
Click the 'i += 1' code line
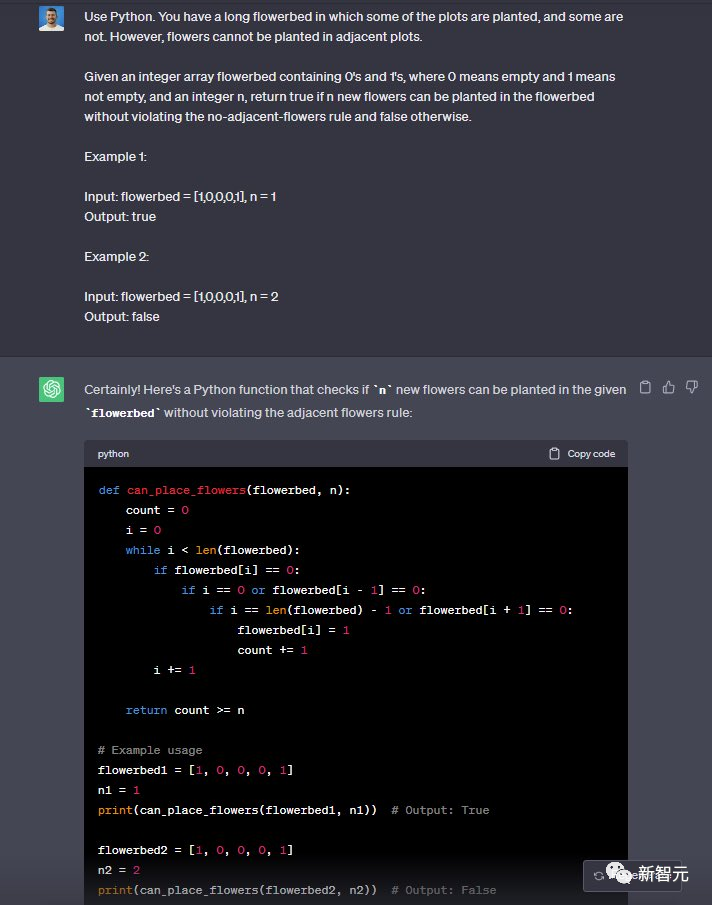click(174, 670)
